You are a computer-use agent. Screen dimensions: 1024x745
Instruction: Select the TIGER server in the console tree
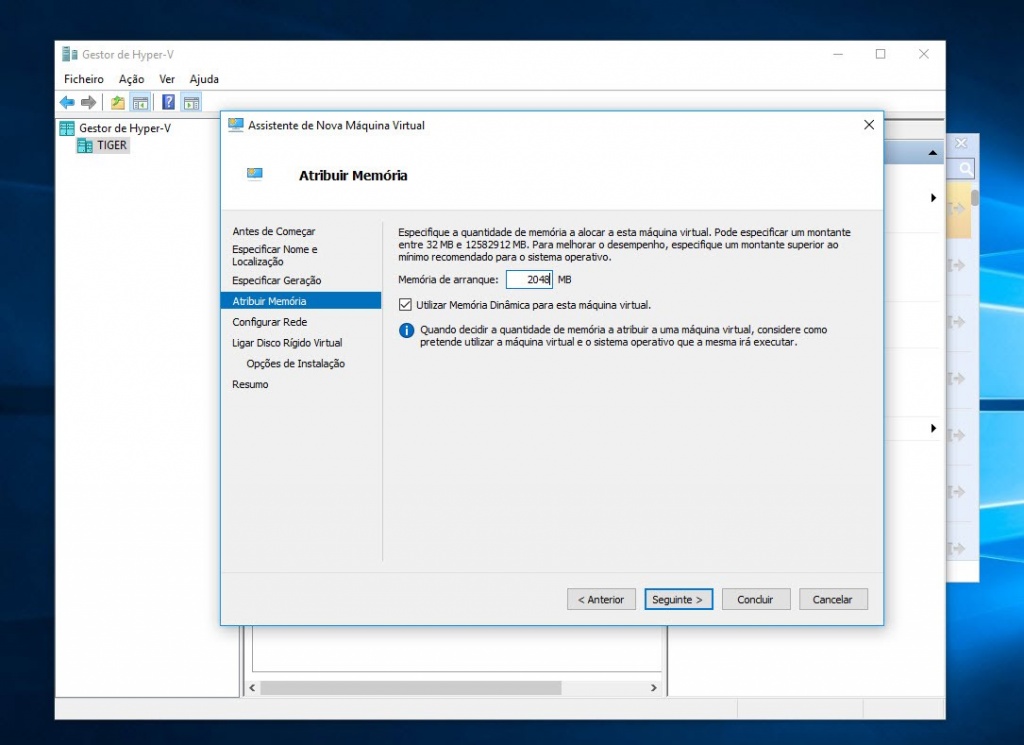(109, 145)
